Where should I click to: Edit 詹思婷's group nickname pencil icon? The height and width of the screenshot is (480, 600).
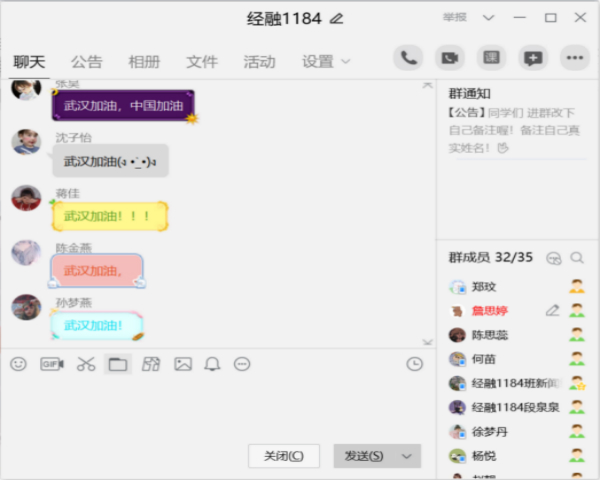(552, 310)
